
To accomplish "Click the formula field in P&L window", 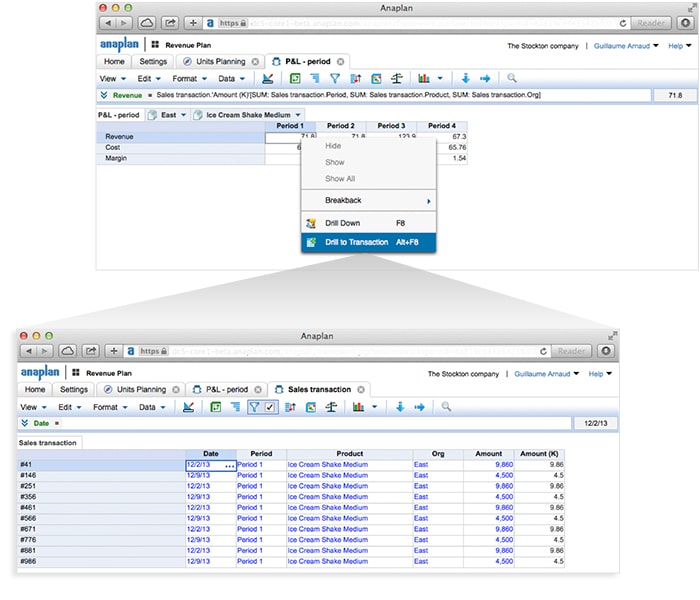I will (x=402, y=95).
